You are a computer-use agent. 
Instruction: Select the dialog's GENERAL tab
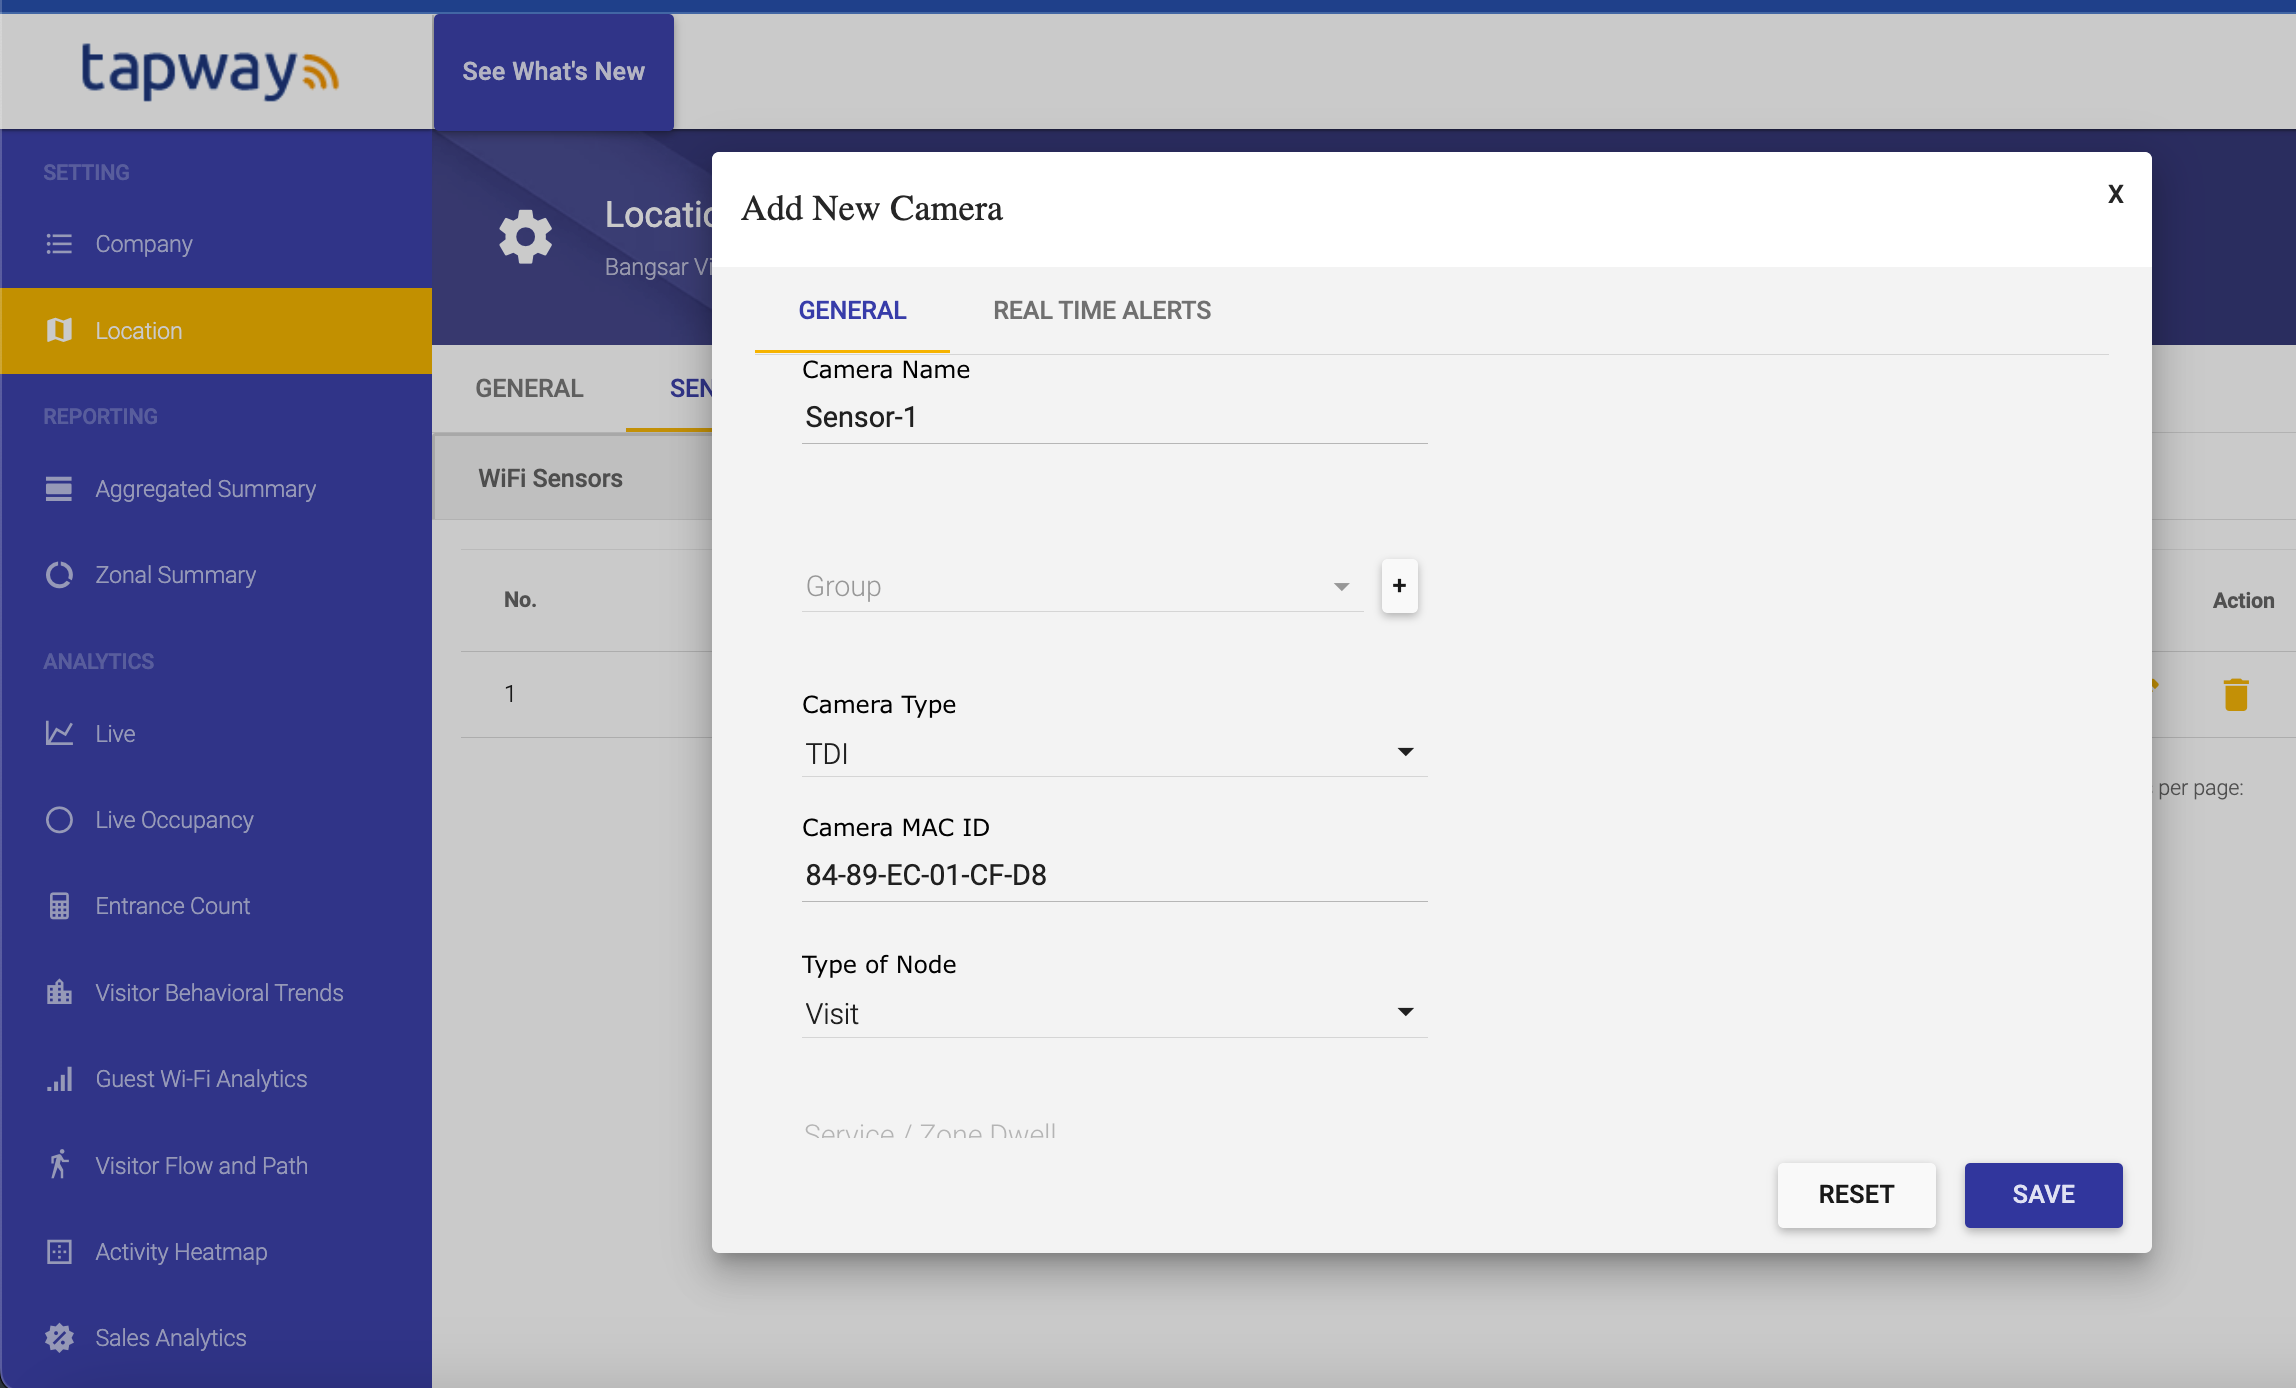click(x=852, y=311)
